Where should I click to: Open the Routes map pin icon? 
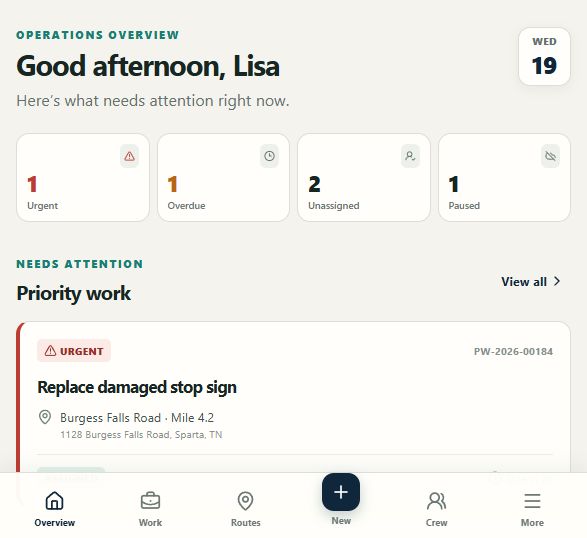246,501
